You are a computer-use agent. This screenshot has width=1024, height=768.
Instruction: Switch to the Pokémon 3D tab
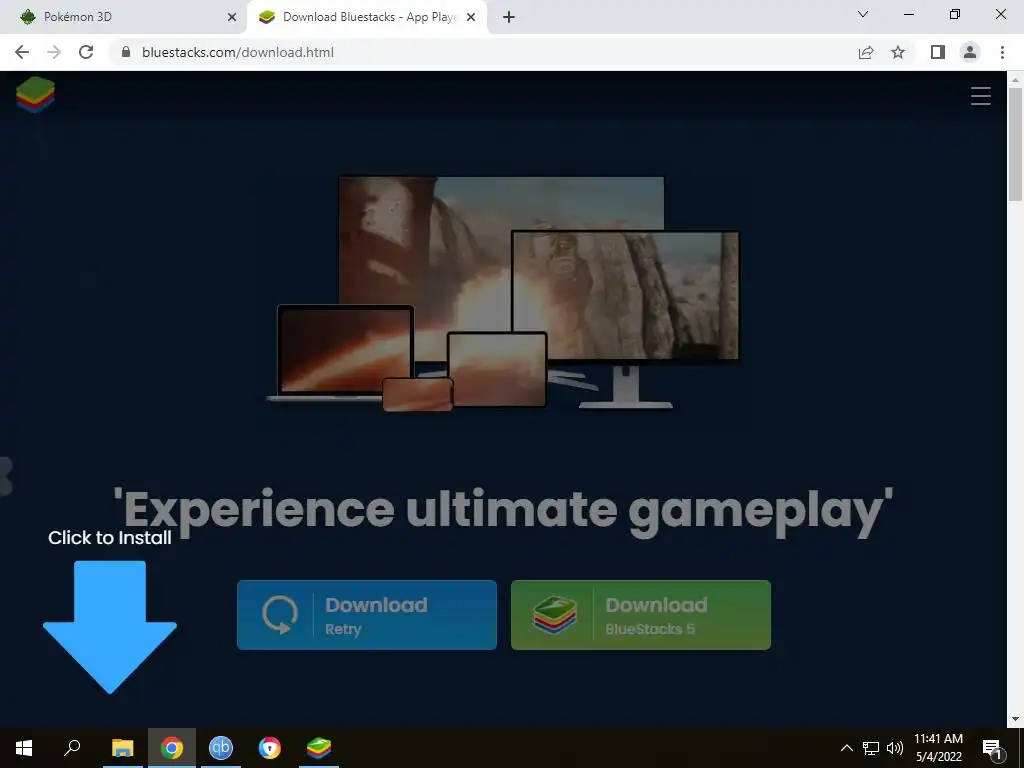click(124, 17)
